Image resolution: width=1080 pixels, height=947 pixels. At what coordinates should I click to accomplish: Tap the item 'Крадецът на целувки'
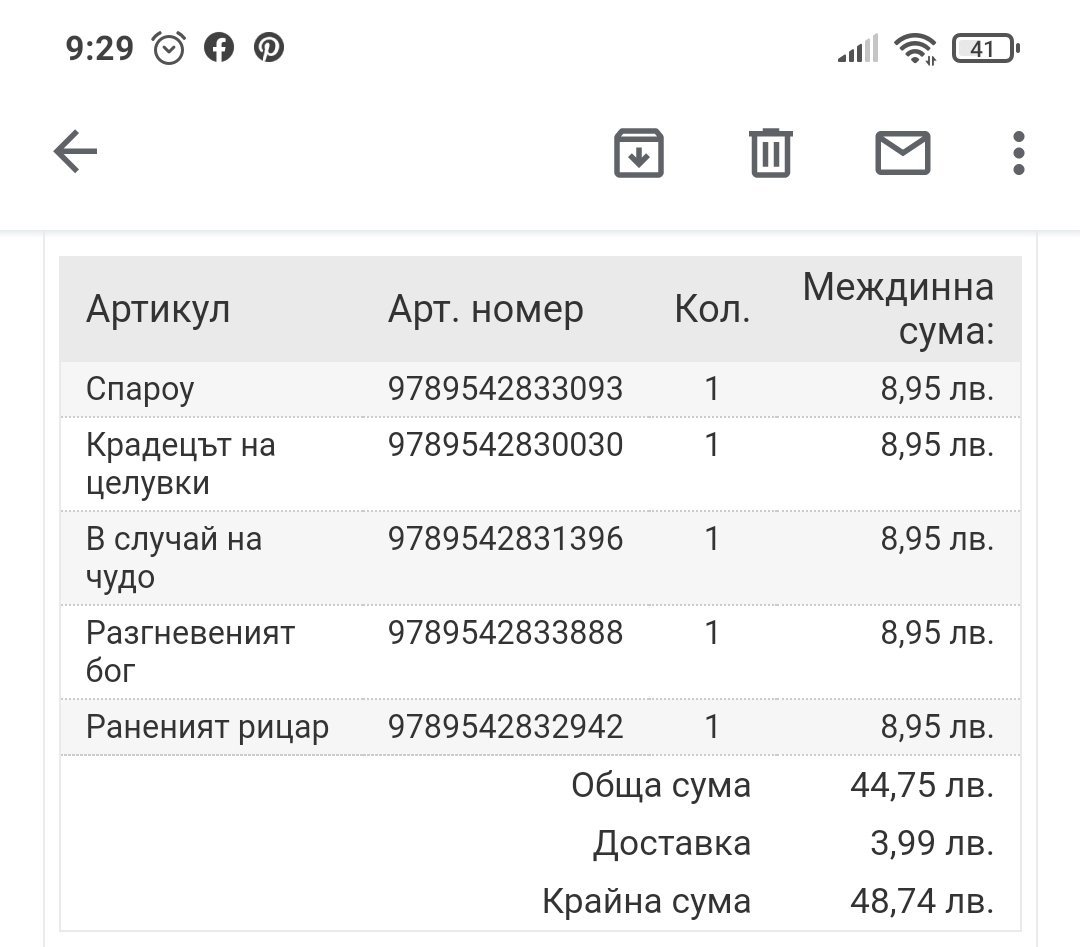(180, 464)
